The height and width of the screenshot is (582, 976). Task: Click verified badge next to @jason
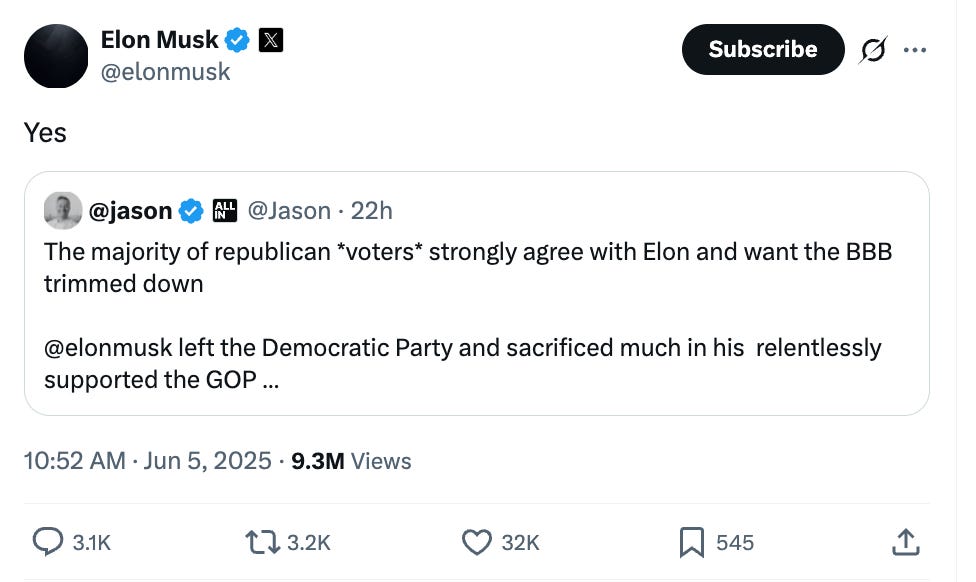pos(191,210)
